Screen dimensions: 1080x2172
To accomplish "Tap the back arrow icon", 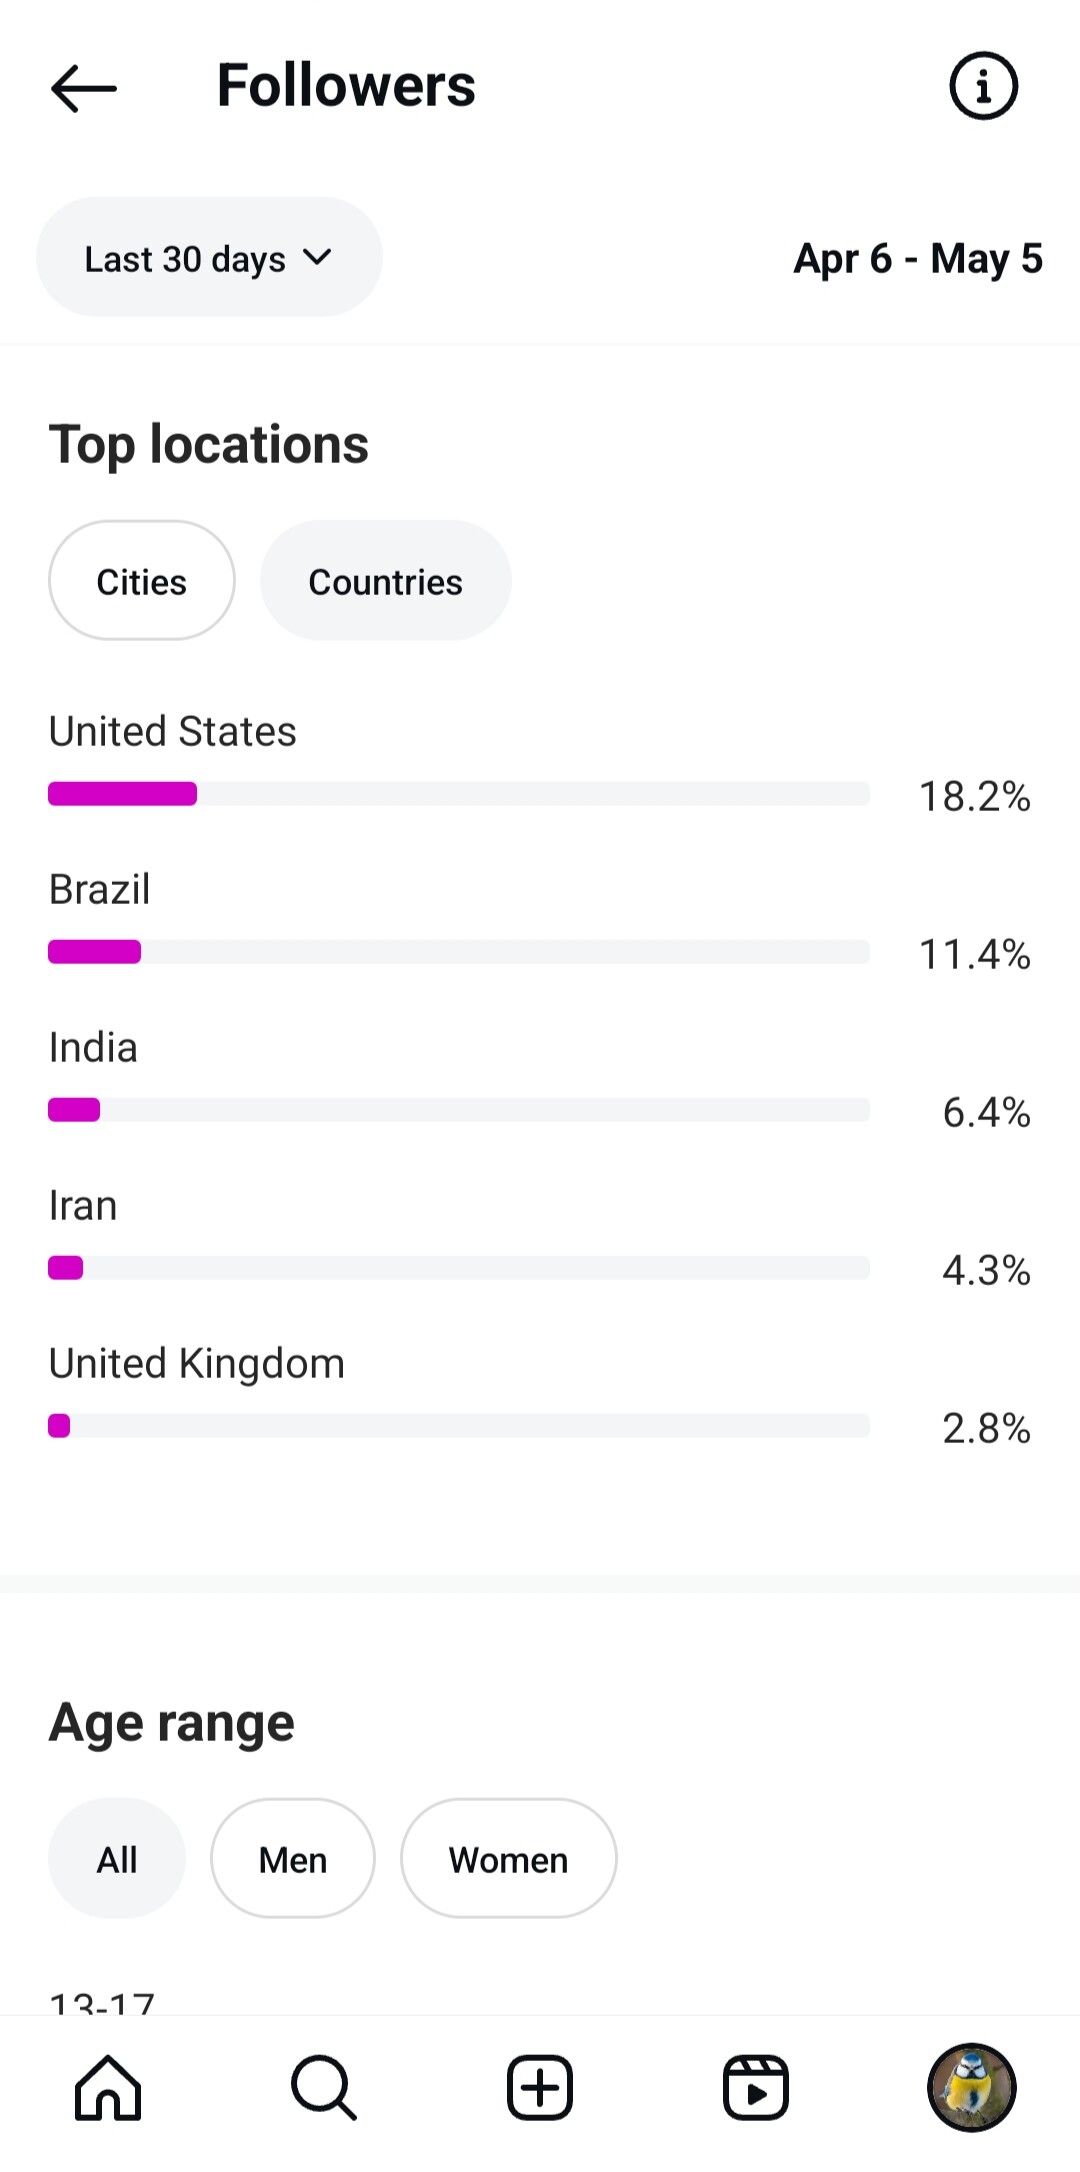I will pyautogui.click(x=84, y=88).
